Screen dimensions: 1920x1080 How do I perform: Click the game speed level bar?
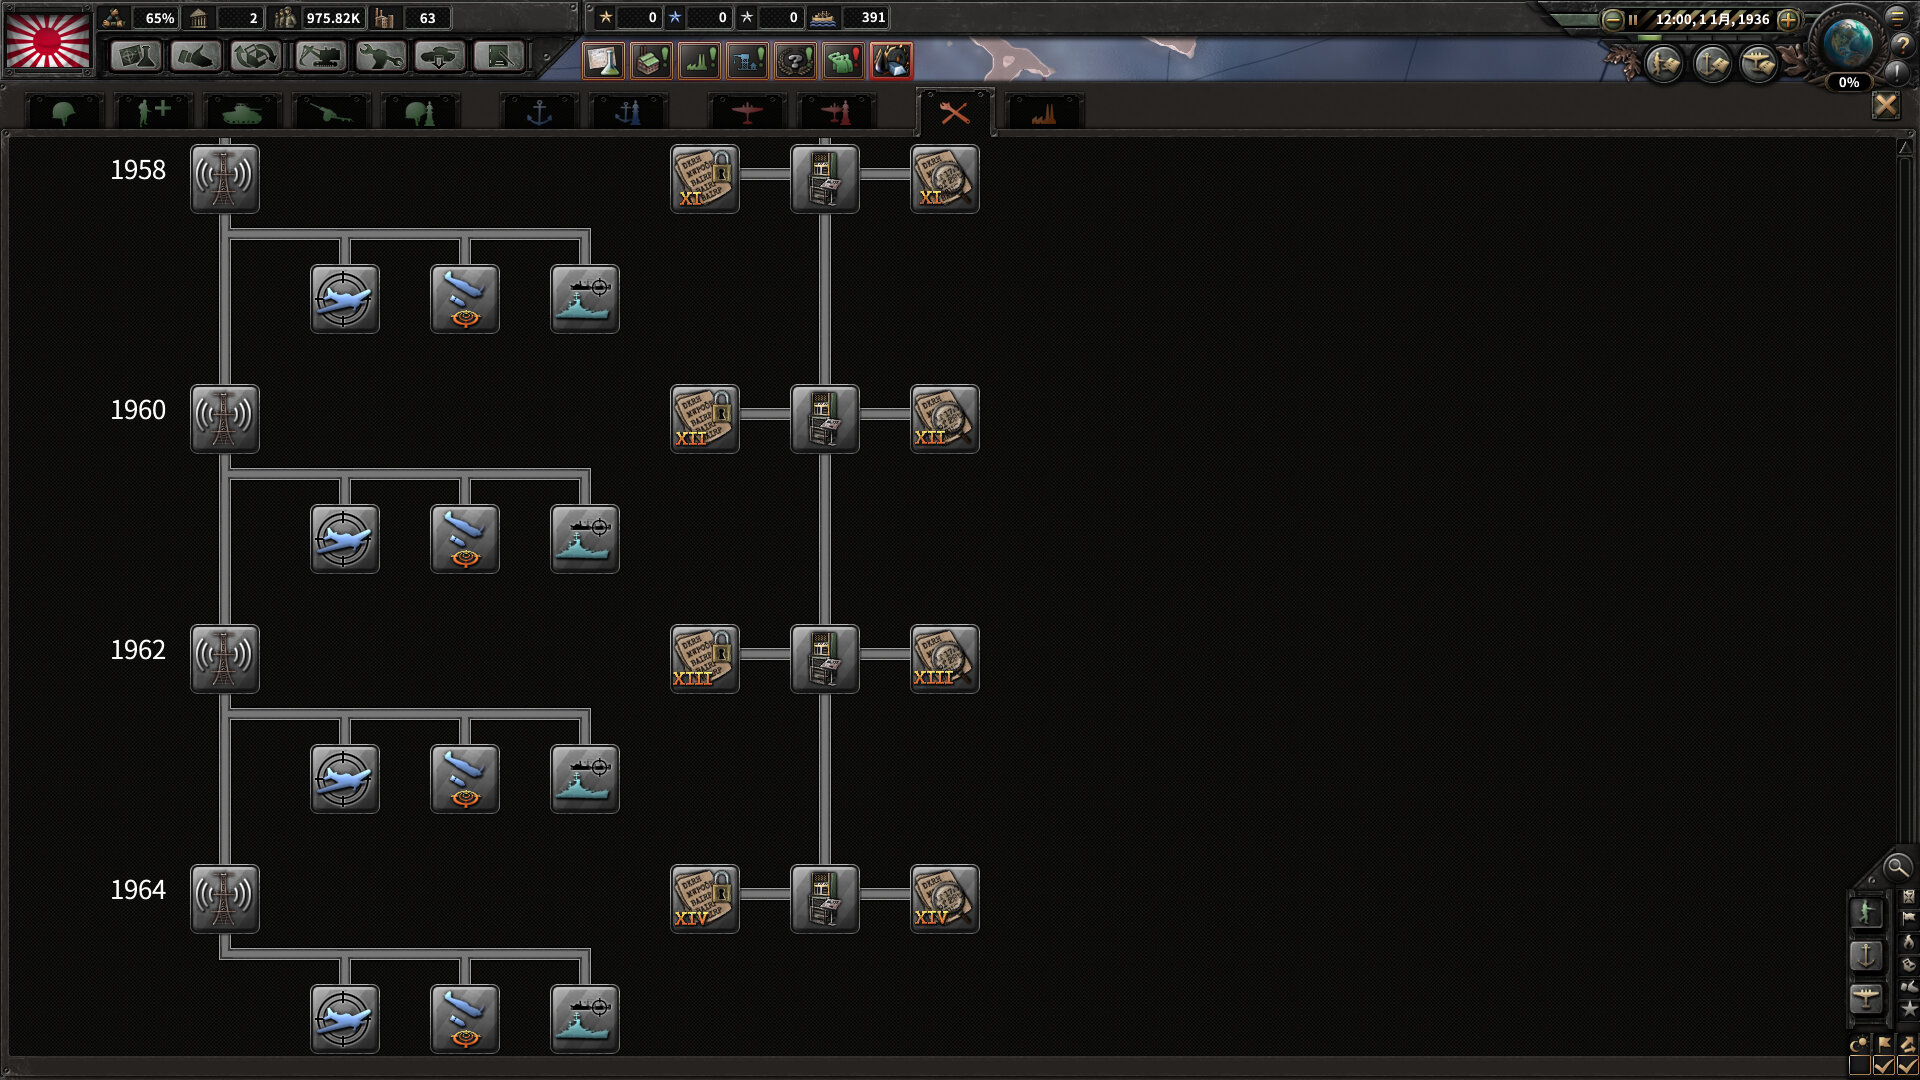click(1700, 37)
